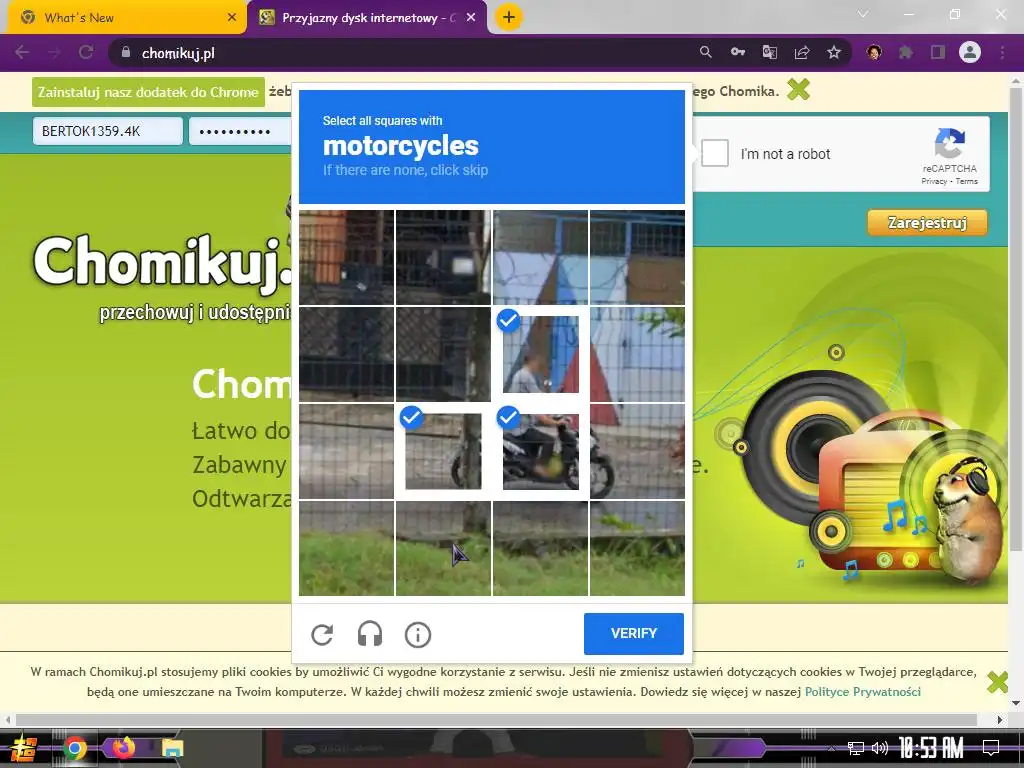Open the extension with the avatar icon
The height and width of the screenshot is (768, 1024).
coord(874,52)
